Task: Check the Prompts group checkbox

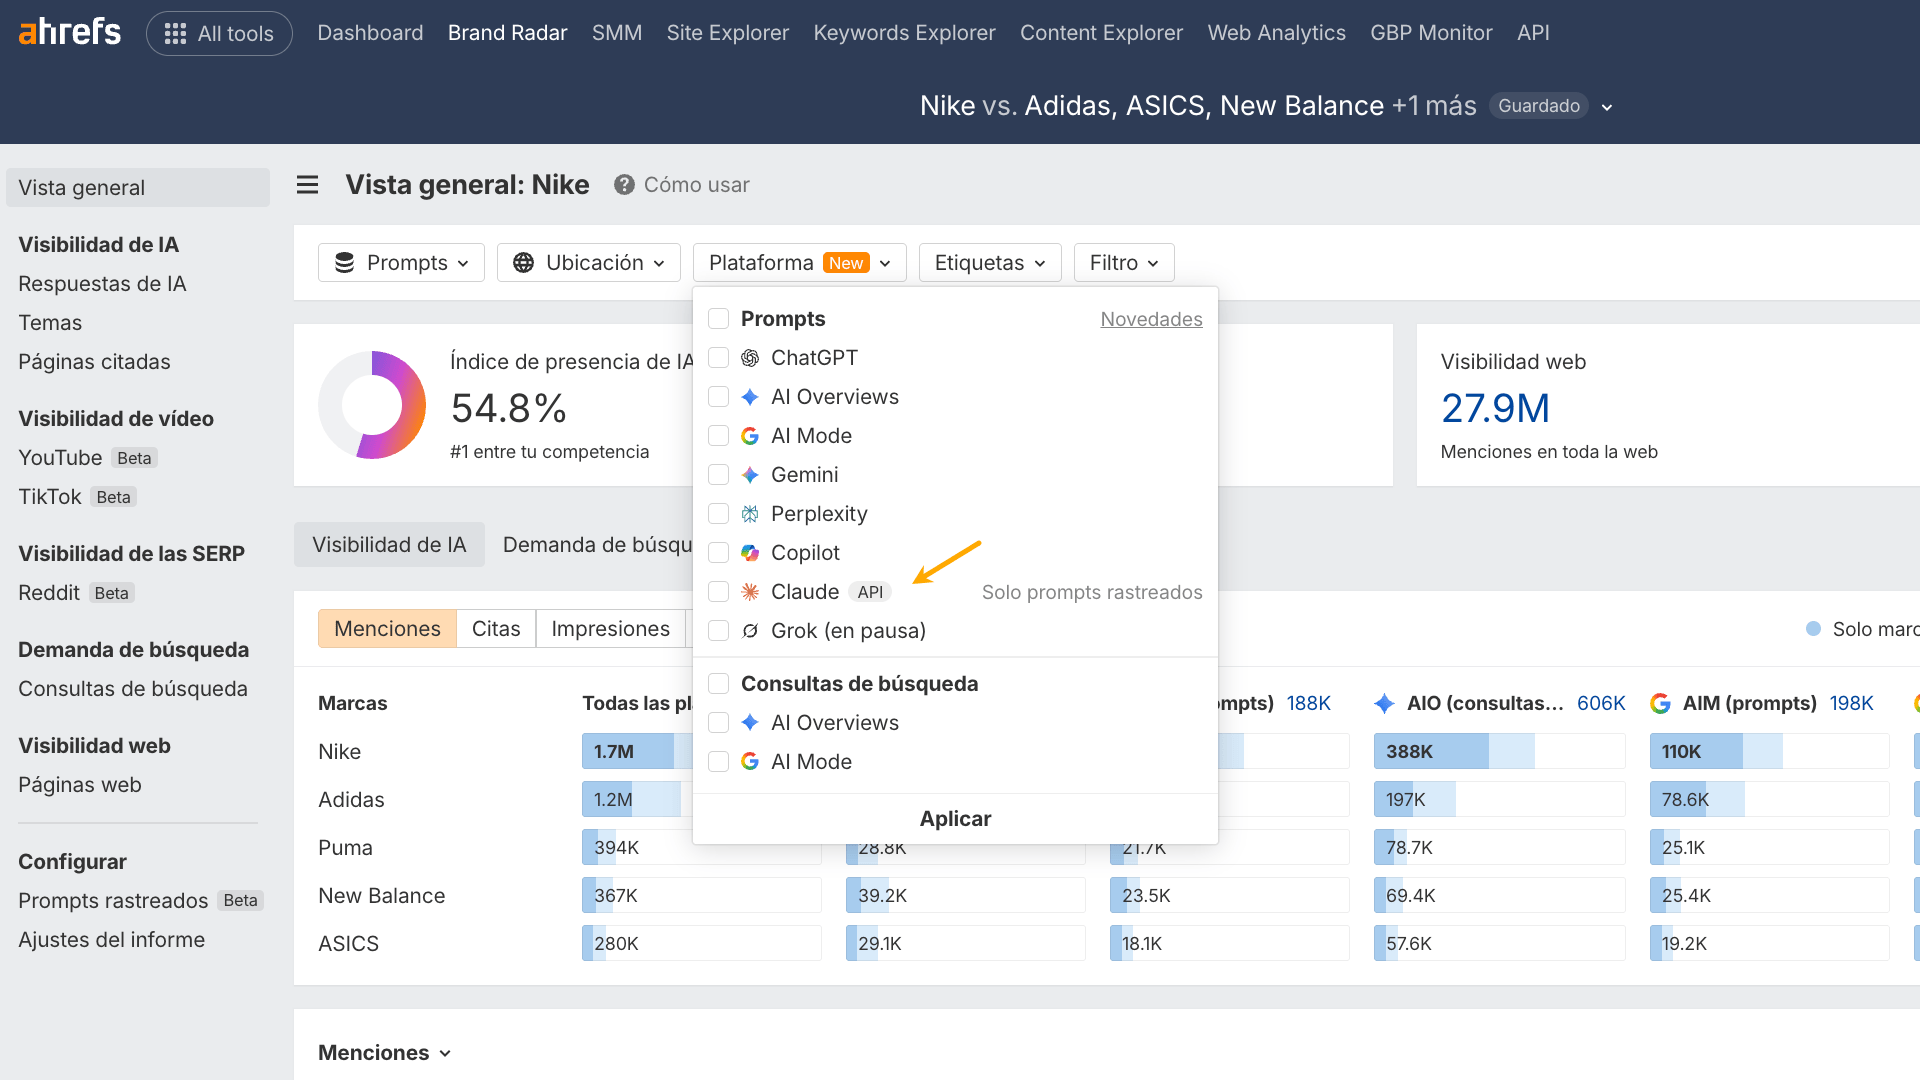Action: click(718, 319)
